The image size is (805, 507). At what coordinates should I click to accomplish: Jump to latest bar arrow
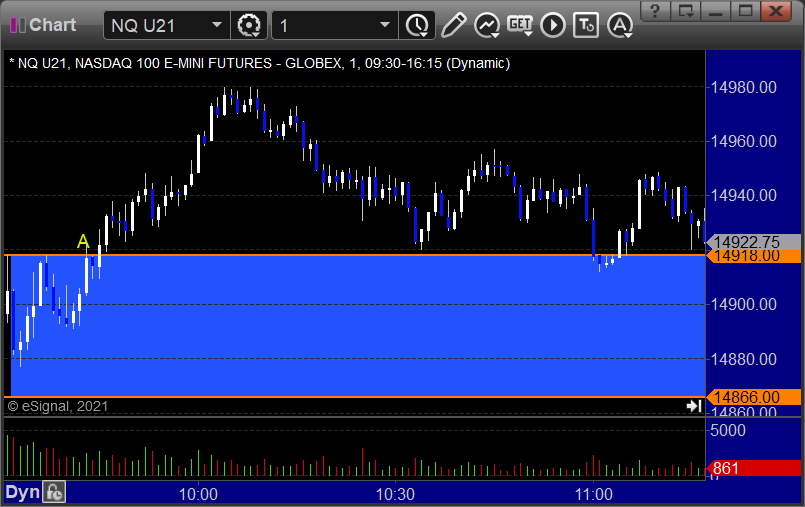[x=694, y=406]
